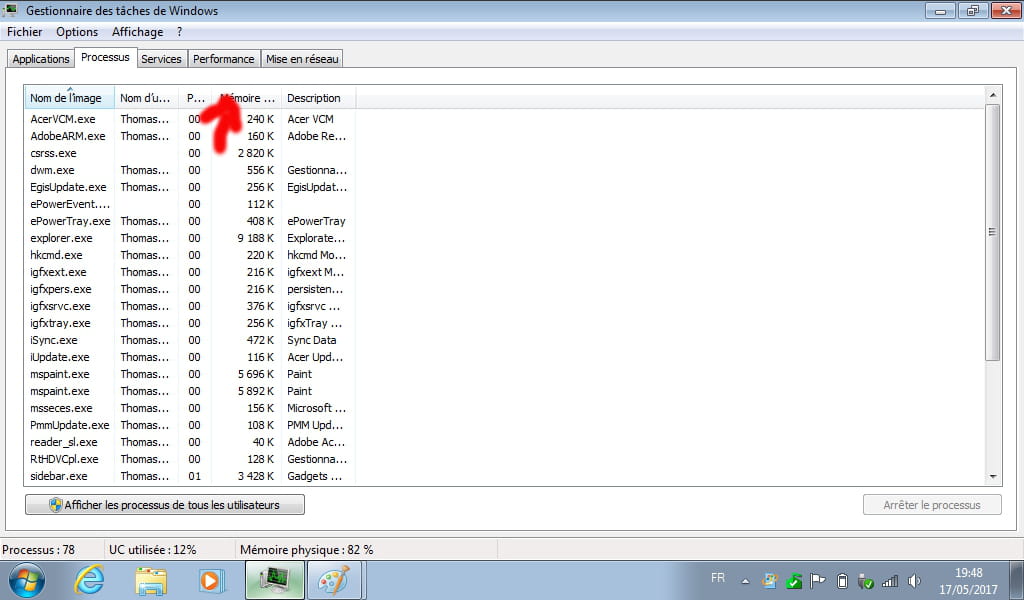
Task: Click the battery tray icon
Action: click(842, 580)
